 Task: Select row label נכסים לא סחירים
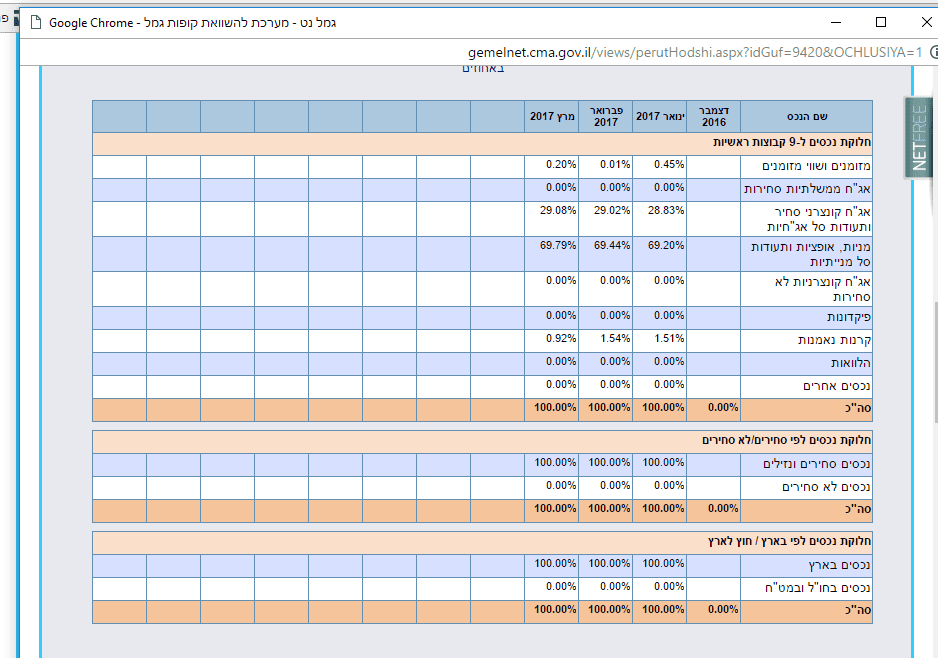click(x=826, y=488)
